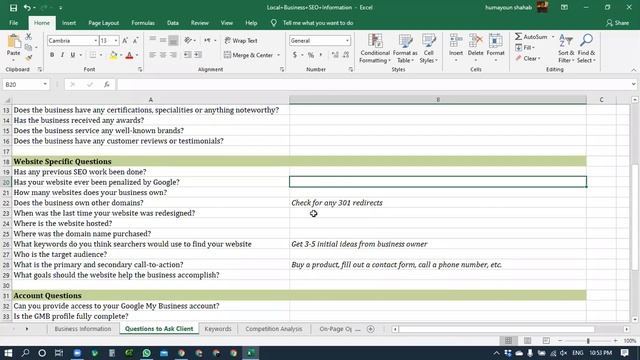
Task: Open Format as Table gallery
Action: [x=405, y=48]
